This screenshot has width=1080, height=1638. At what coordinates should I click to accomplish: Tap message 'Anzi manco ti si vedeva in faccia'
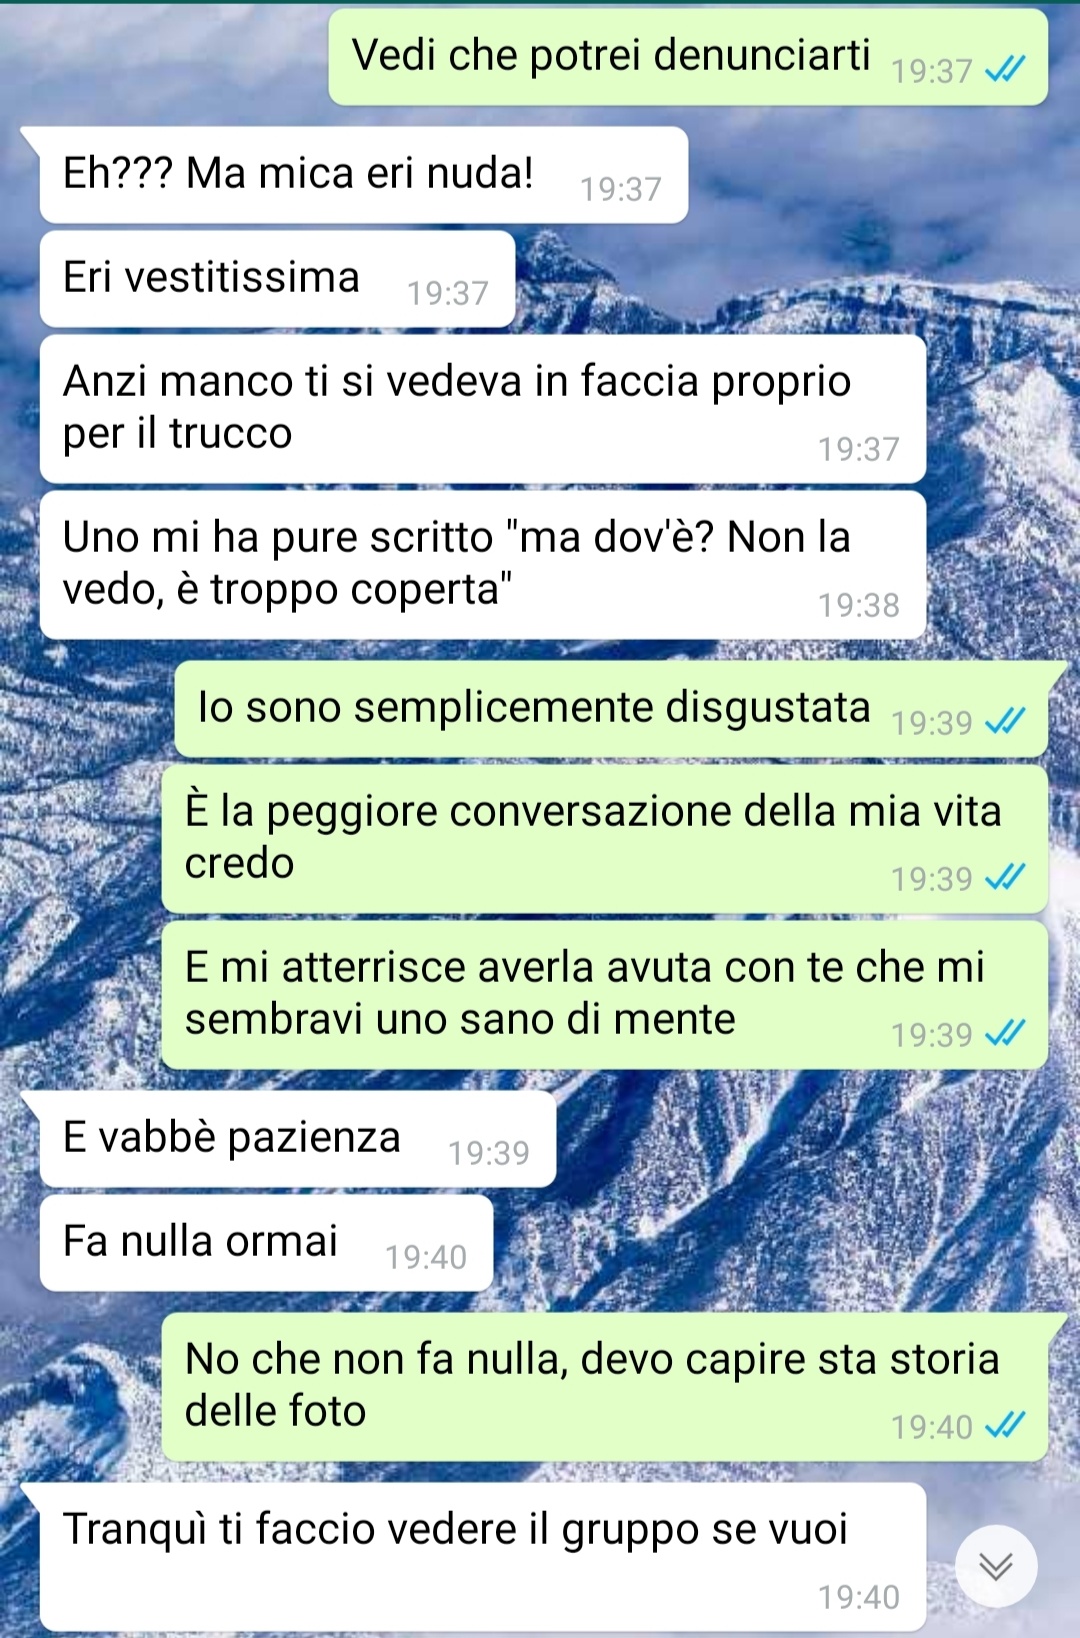[482, 409]
